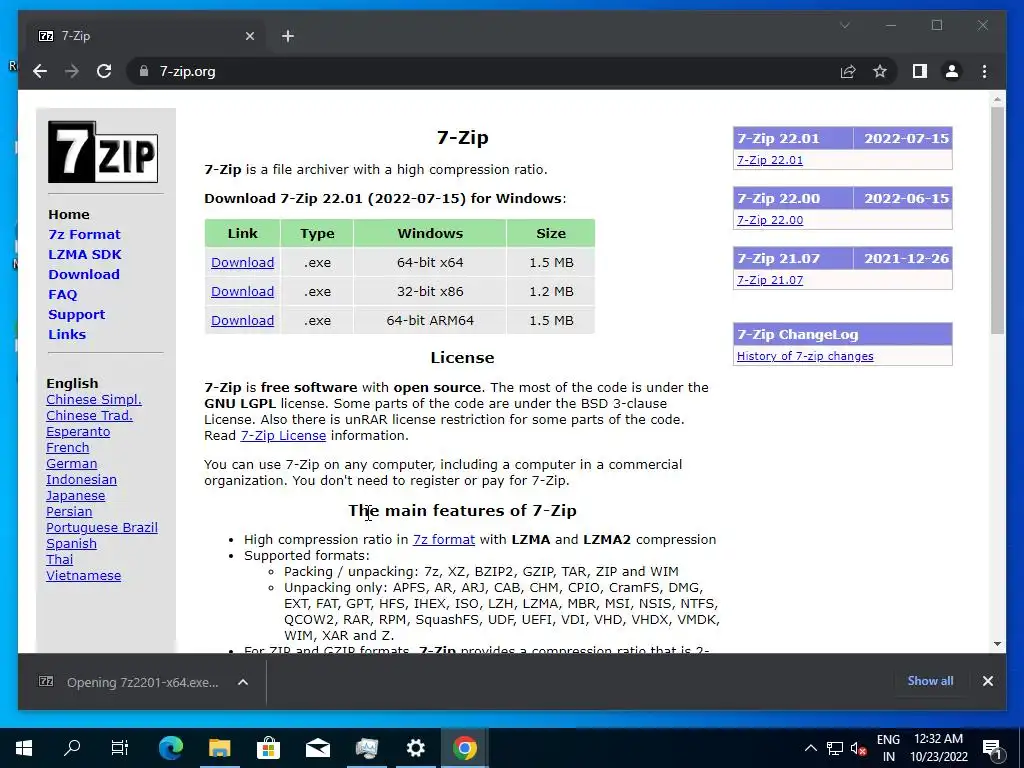Open the Windows Start menu

click(x=24, y=748)
